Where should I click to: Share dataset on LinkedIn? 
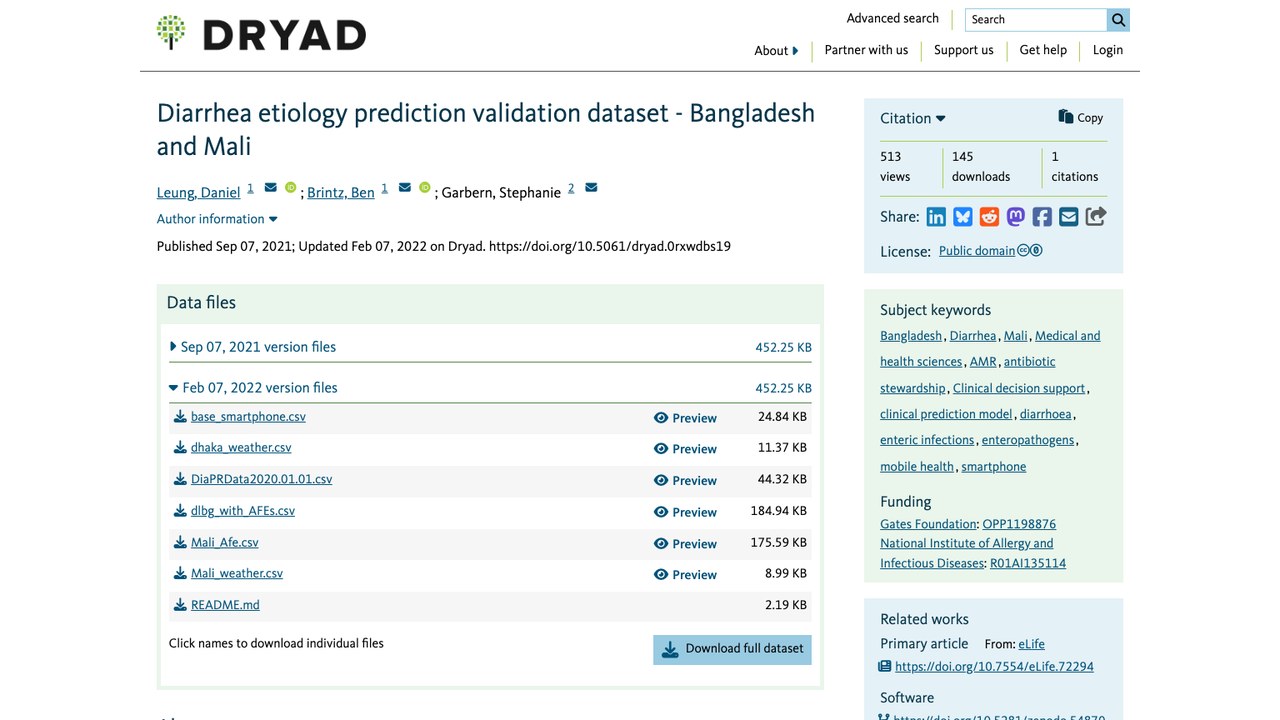[x=936, y=217]
